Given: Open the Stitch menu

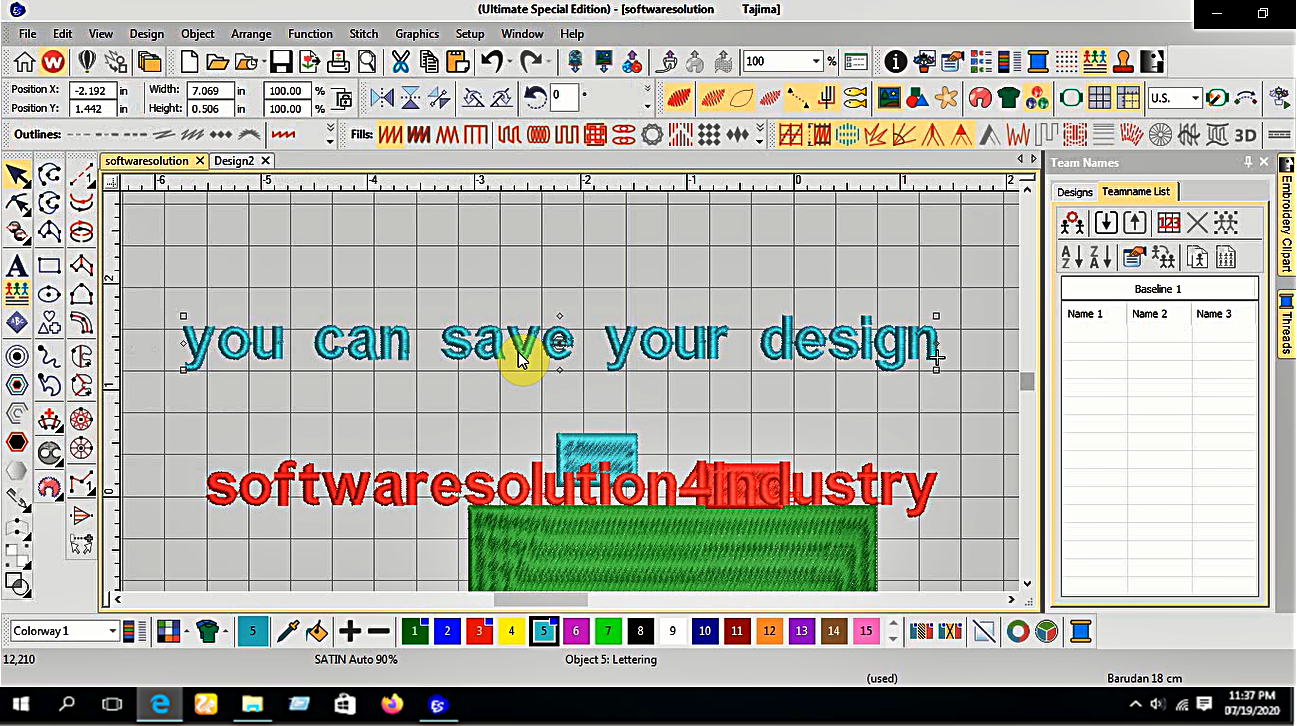Looking at the screenshot, I should click(363, 33).
